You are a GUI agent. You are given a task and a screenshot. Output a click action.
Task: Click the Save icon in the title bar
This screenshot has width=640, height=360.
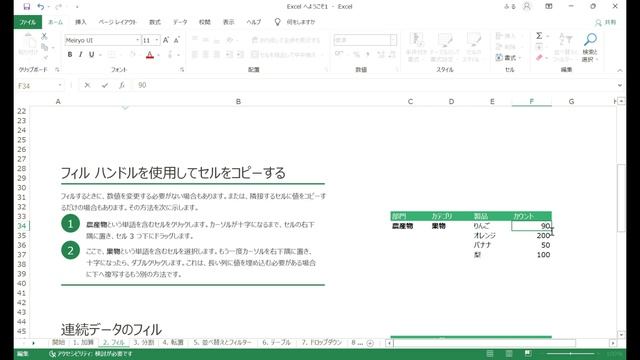point(27,7)
